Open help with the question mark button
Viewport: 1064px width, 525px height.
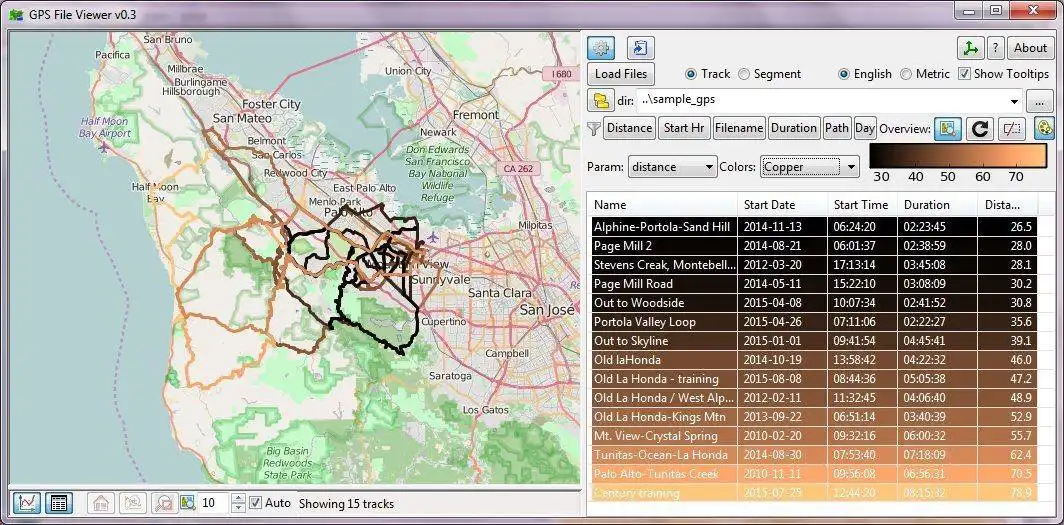click(995, 48)
